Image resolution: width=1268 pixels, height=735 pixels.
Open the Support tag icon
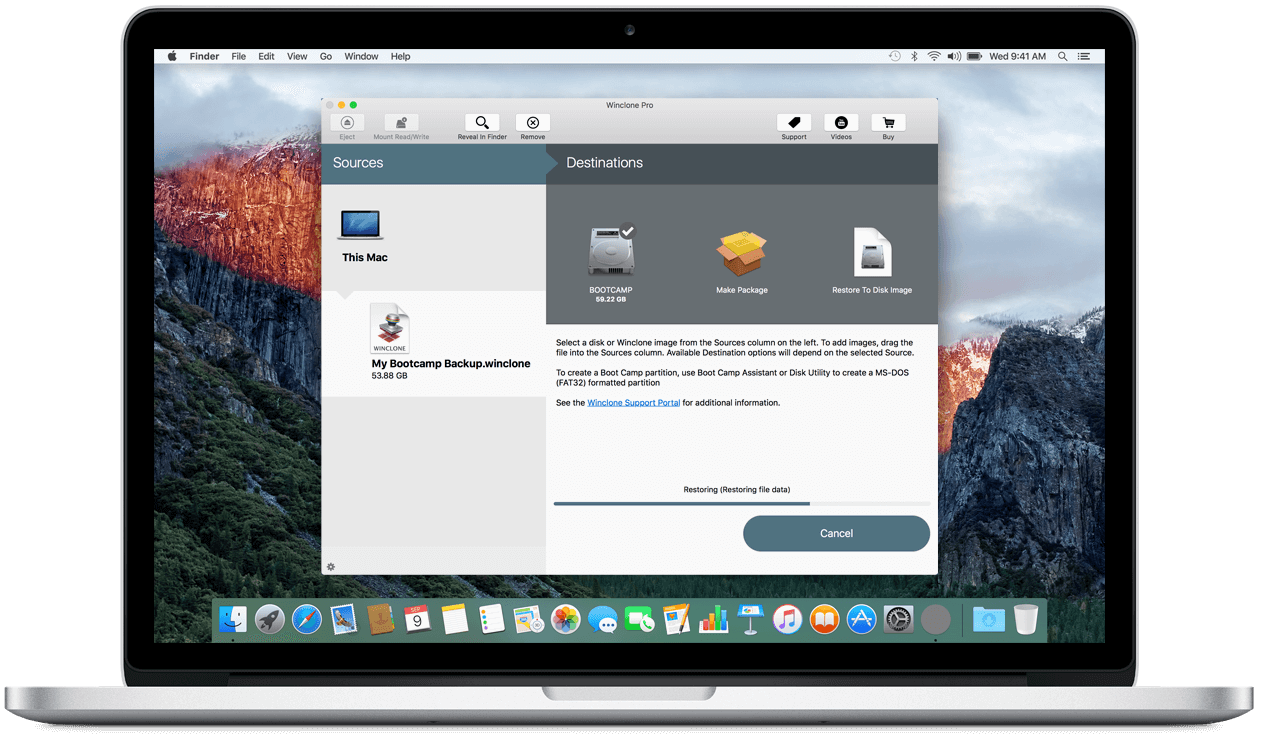pos(794,122)
